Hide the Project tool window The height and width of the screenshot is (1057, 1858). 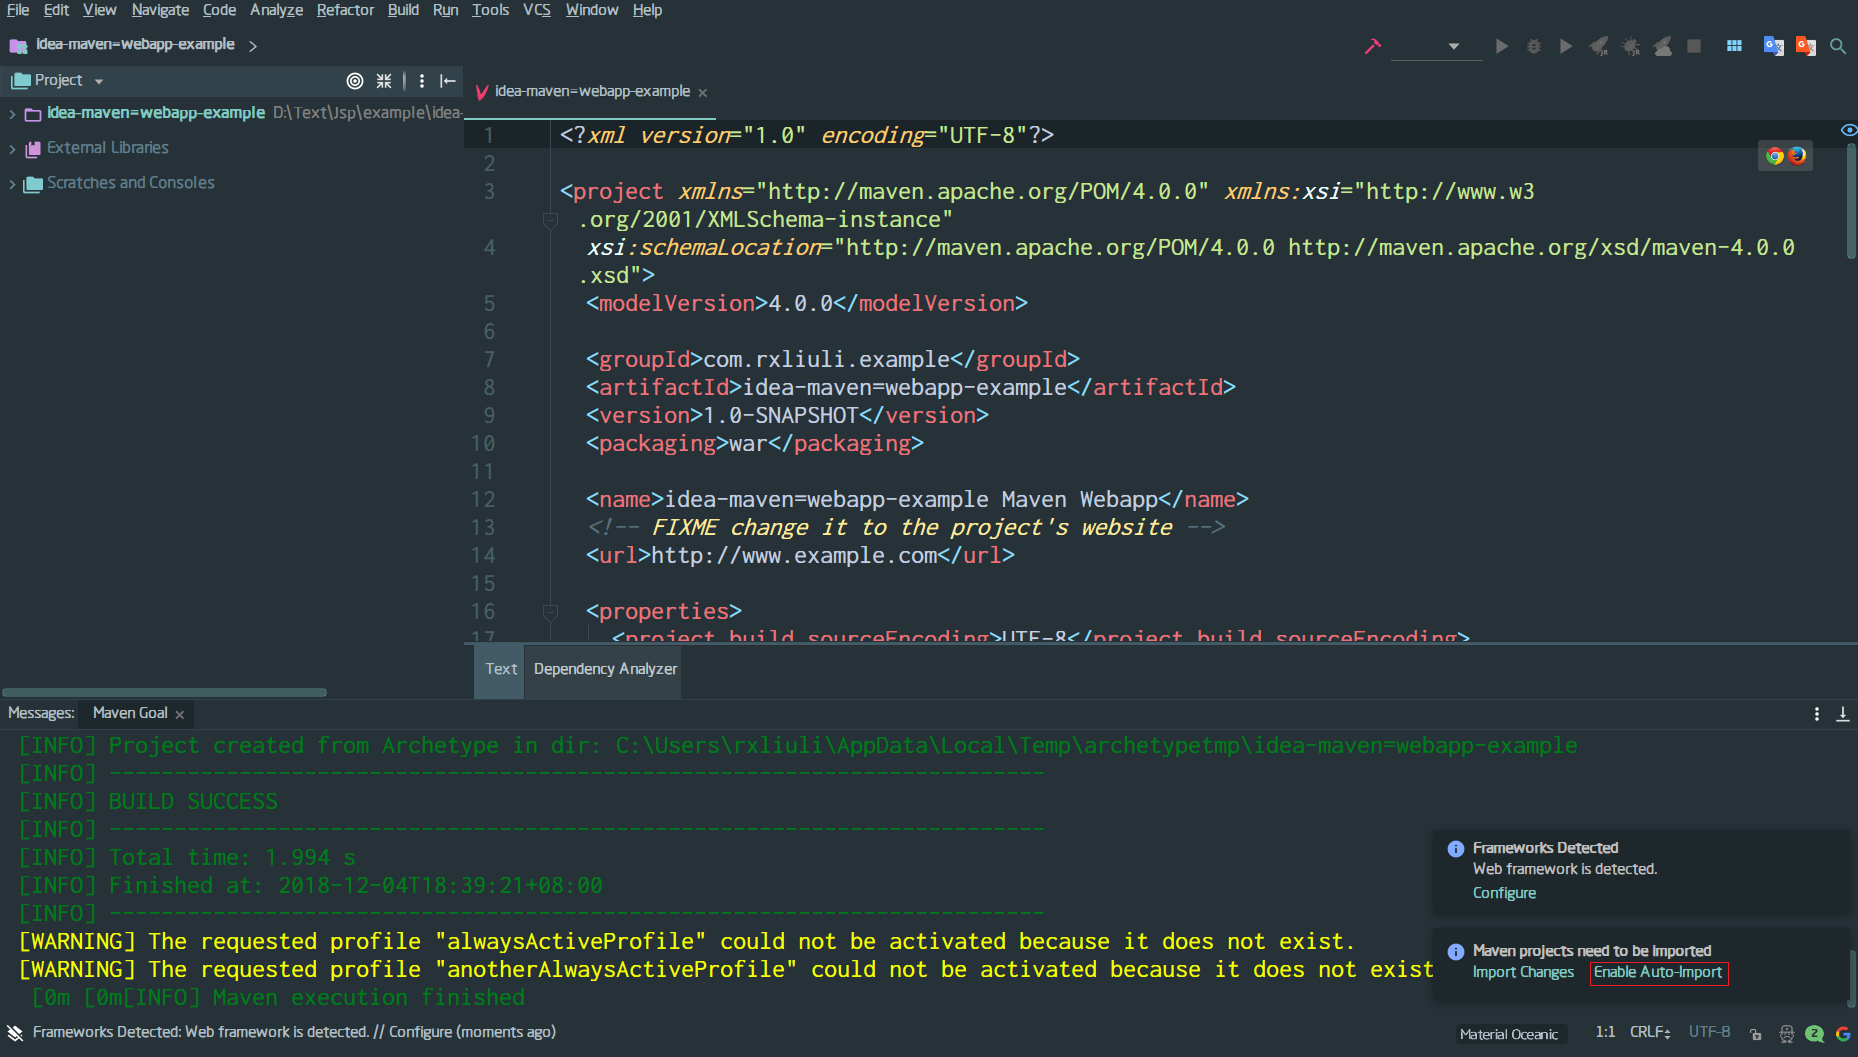pyautogui.click(x=448, y=81)
